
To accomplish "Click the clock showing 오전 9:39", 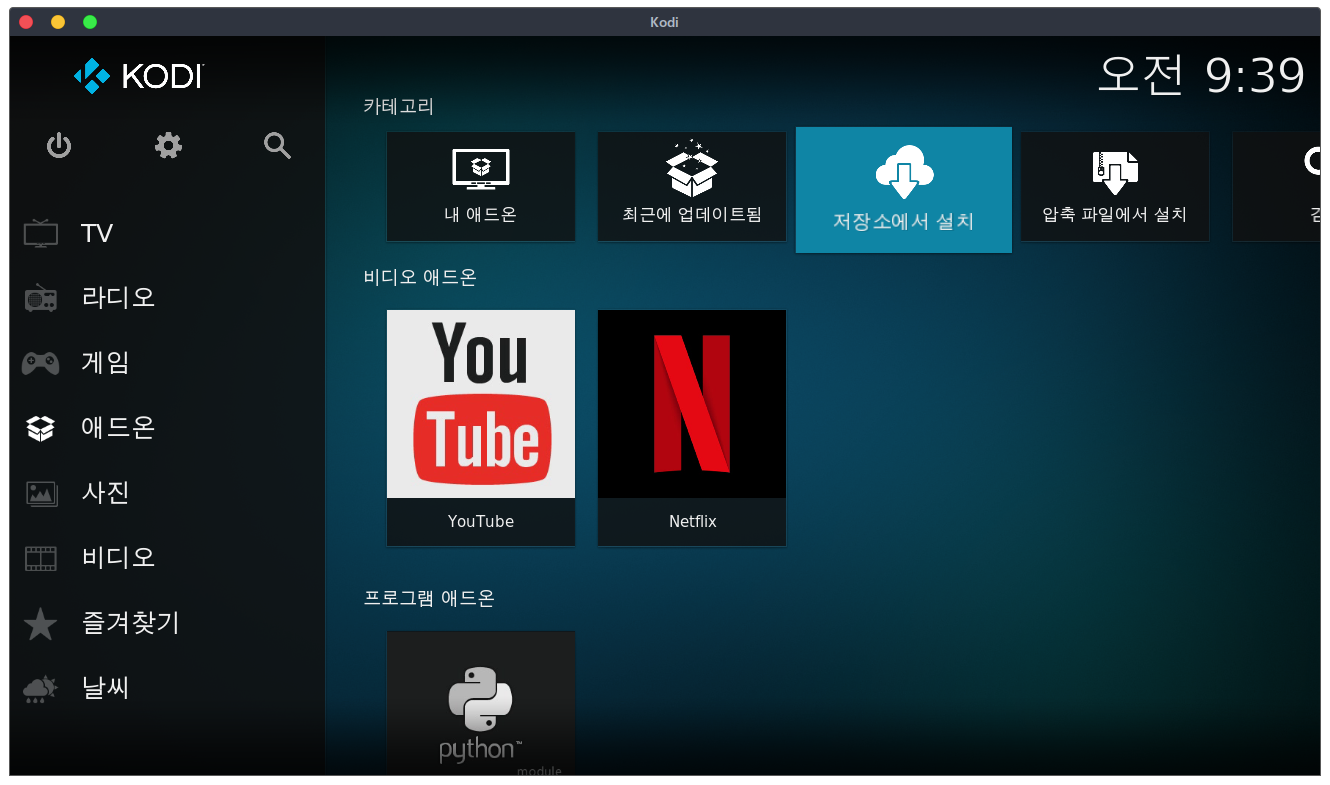I will [x=1201, y=75].
